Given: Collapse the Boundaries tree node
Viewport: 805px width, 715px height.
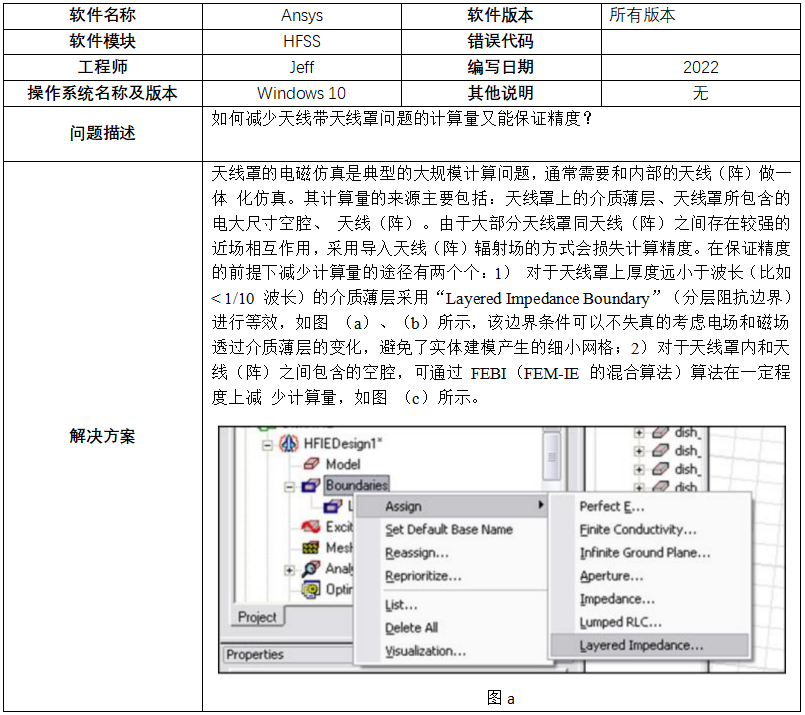Looking at the screenshot, I should (x=290, y=486).
